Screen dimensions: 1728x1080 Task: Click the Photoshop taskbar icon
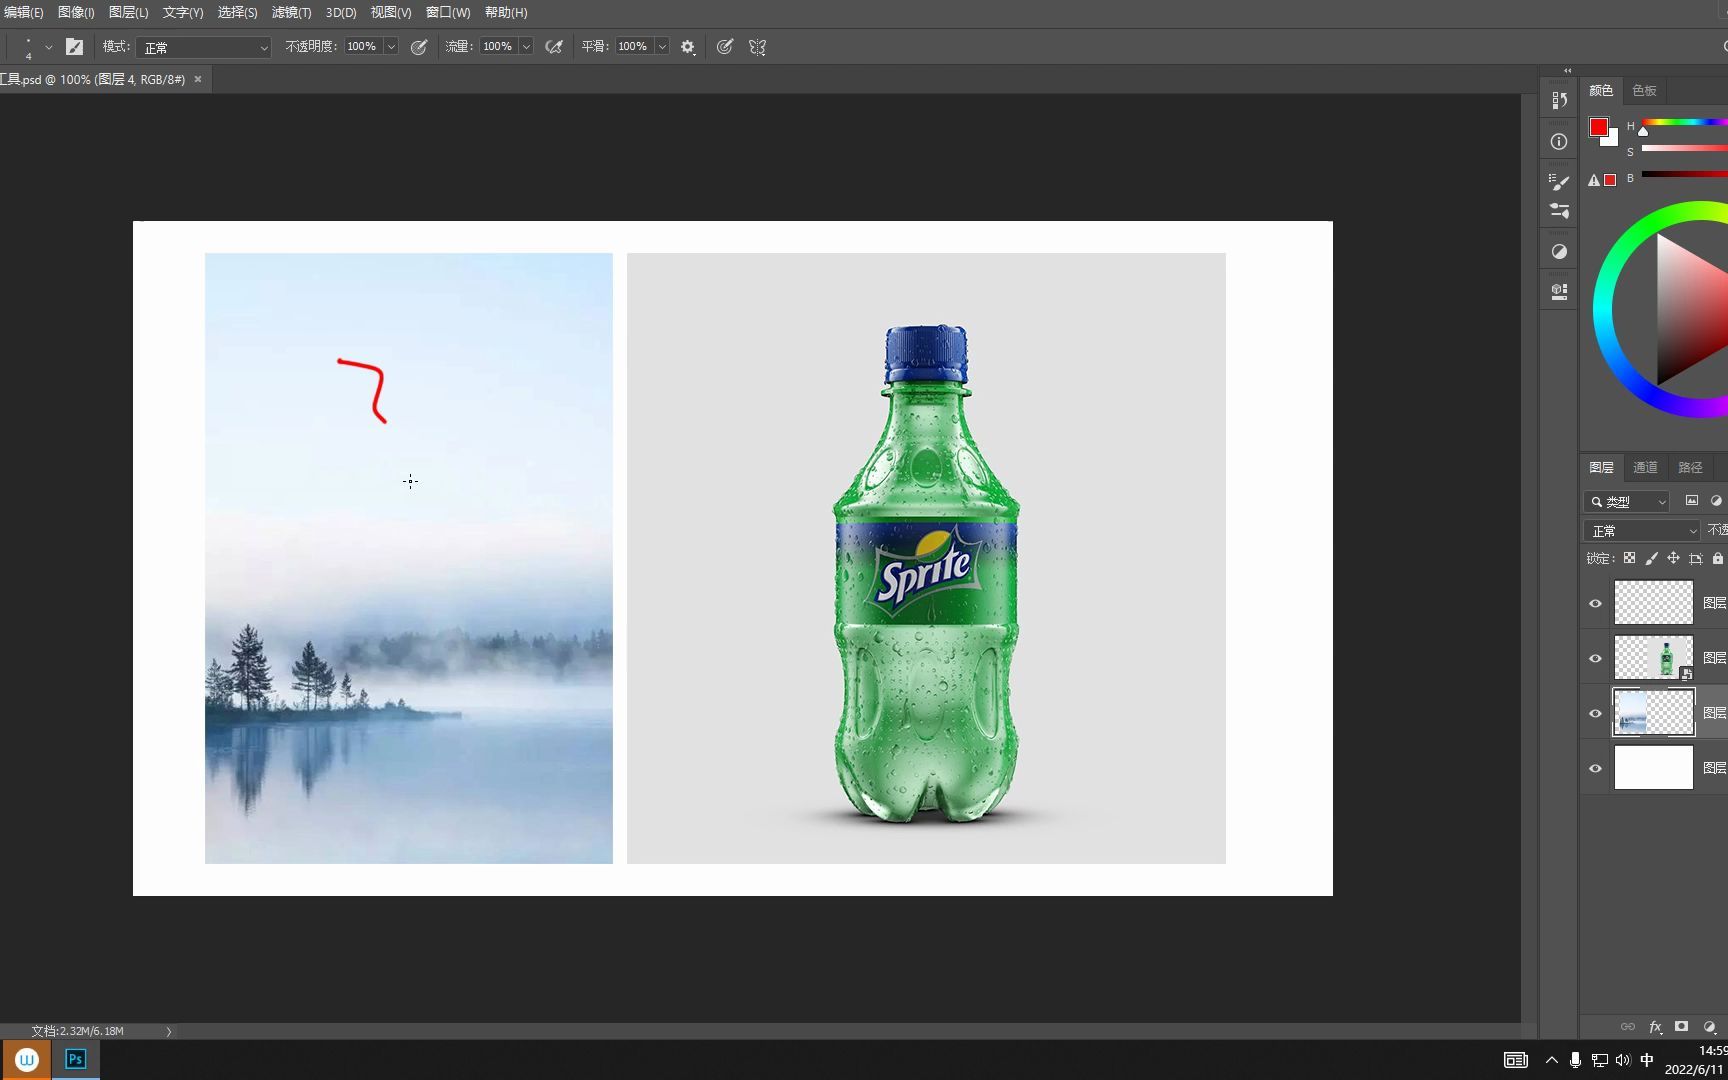click(x=75, y=1059)
